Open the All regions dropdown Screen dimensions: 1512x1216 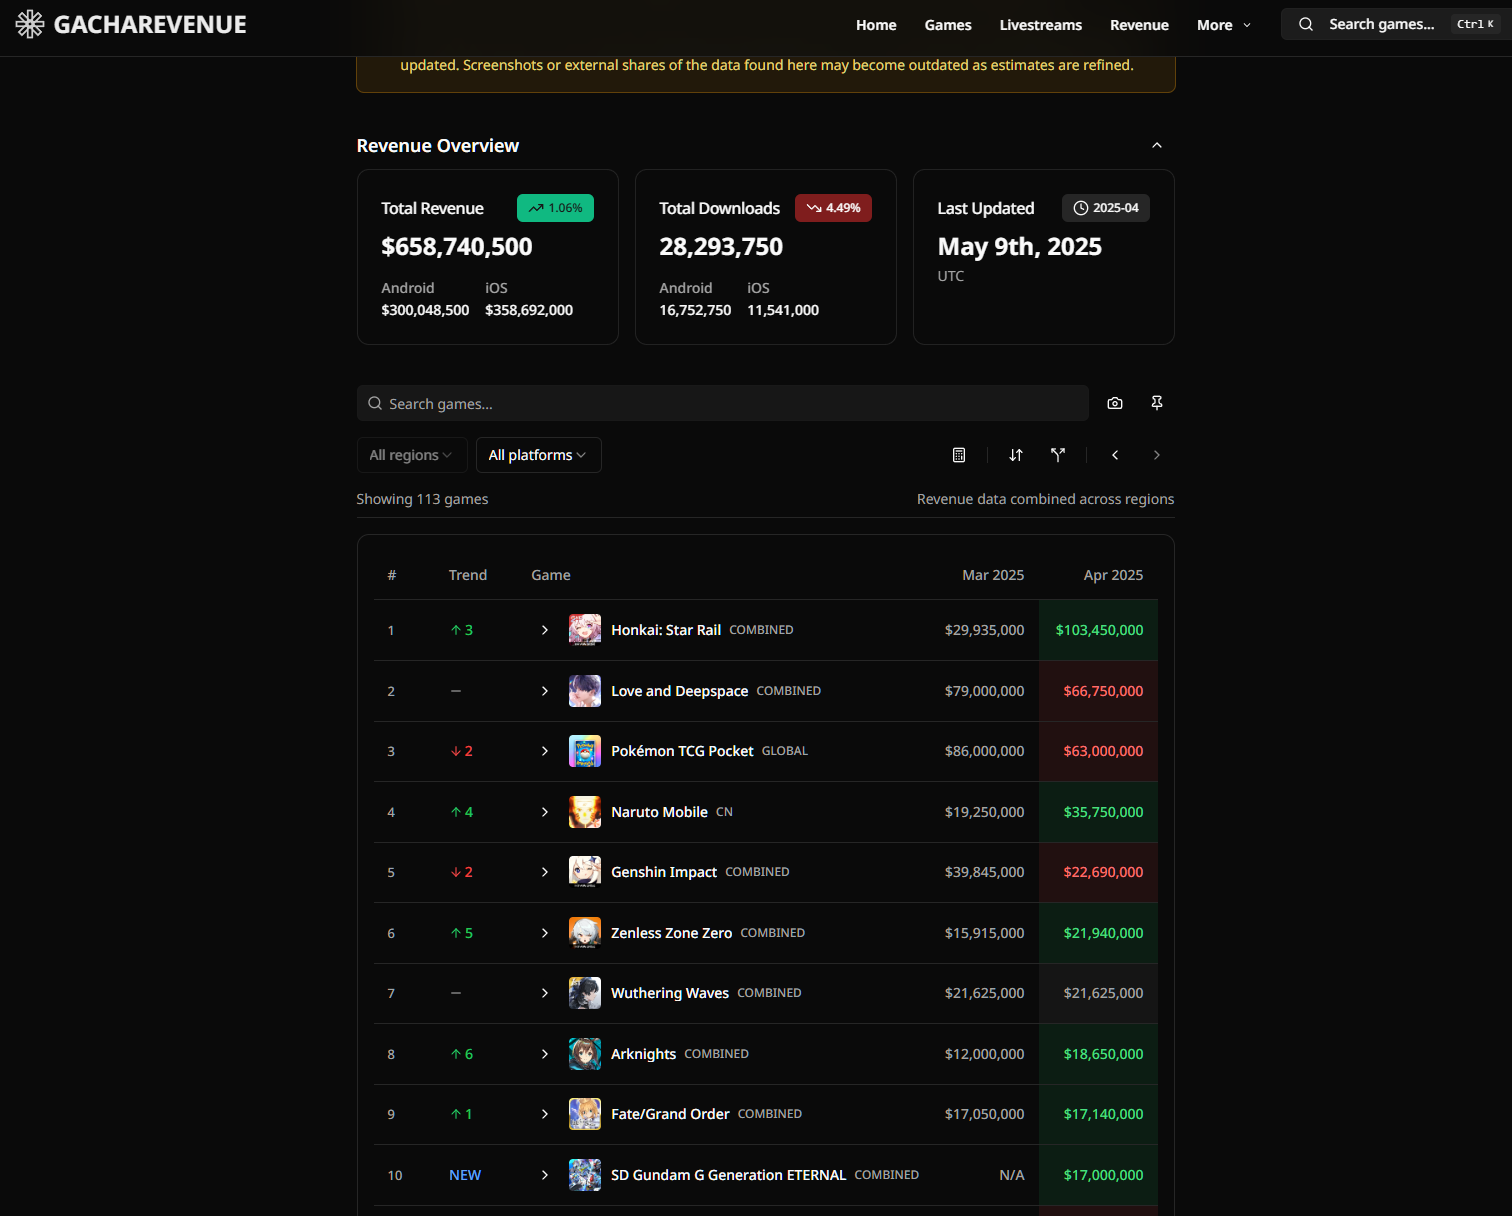click(410, 455)
